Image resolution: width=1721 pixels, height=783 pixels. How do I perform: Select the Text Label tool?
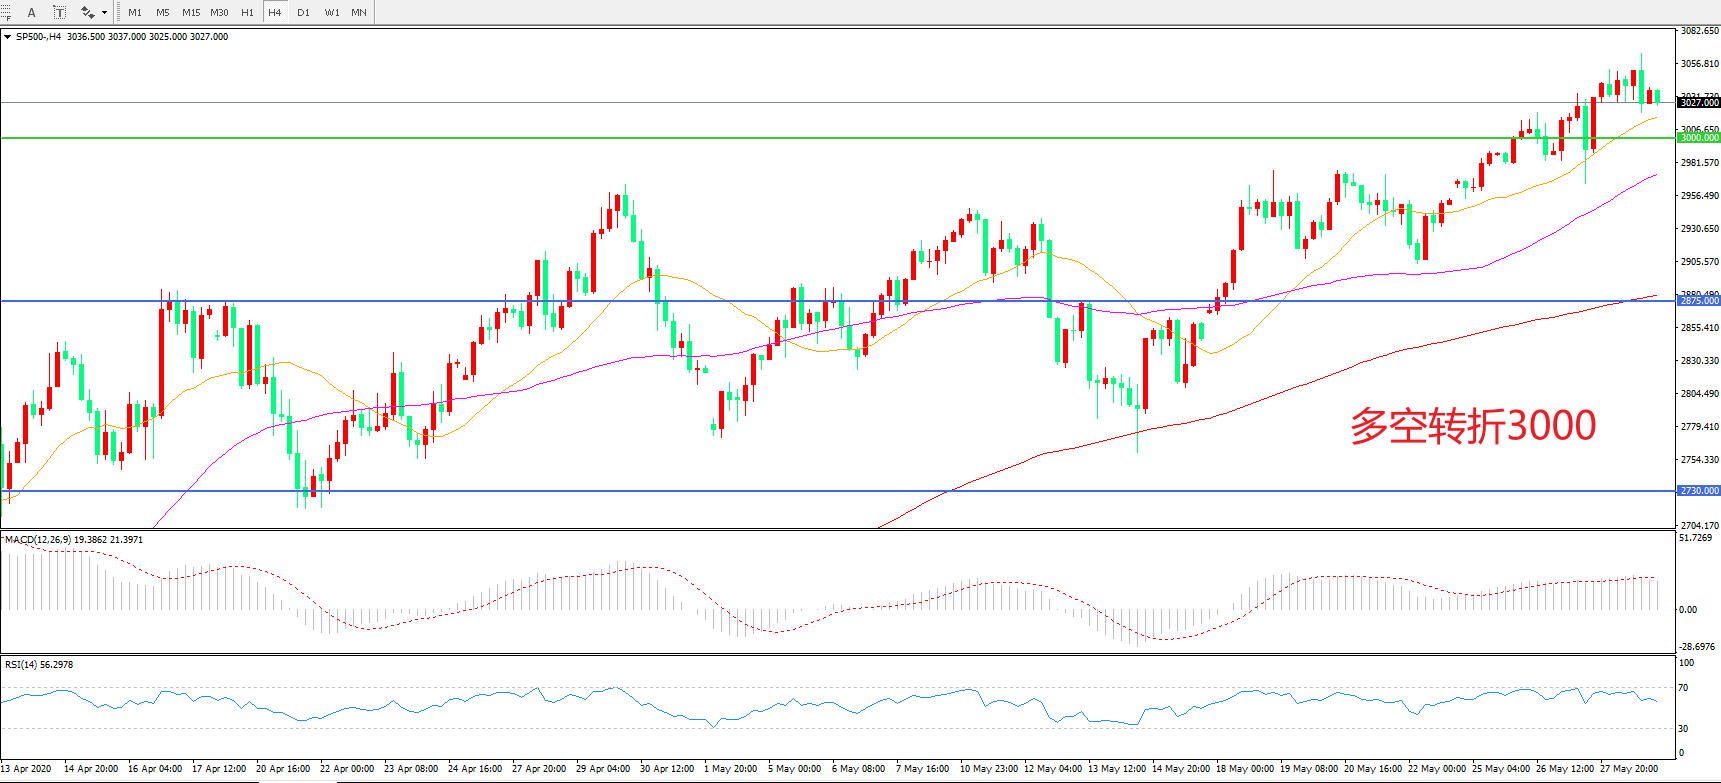click(59, 12)
